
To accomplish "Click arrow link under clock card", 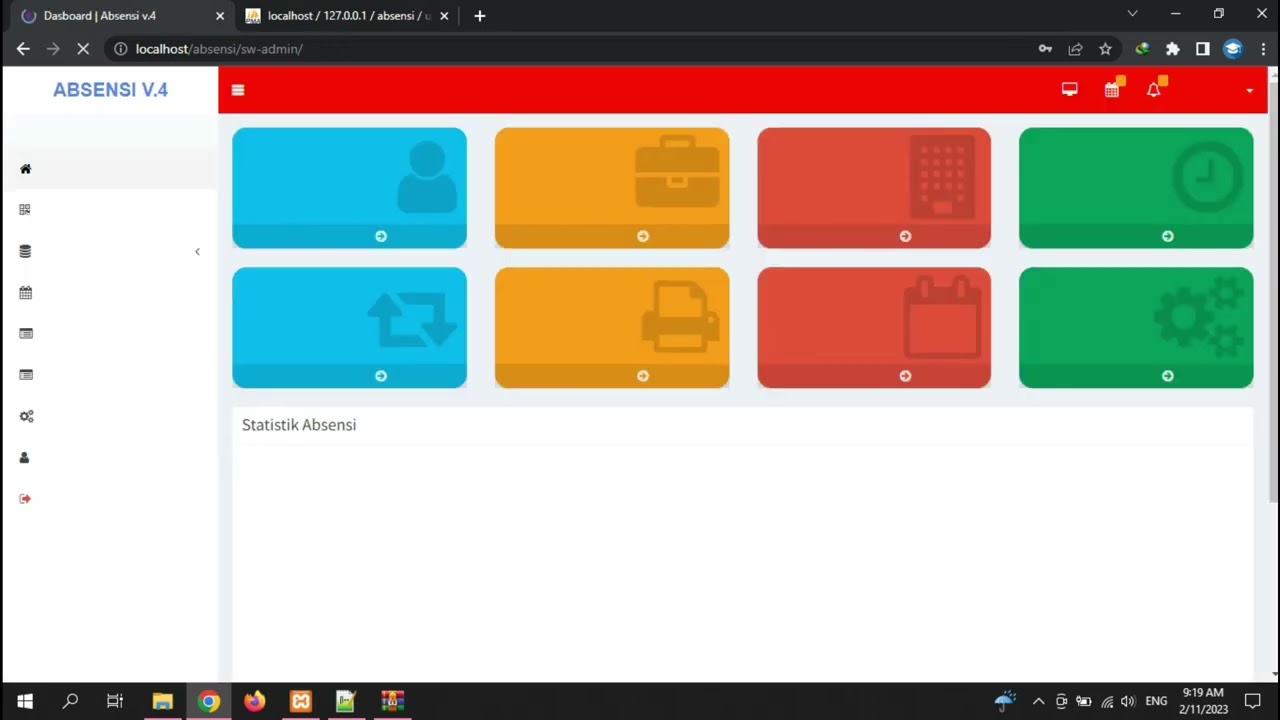I will [x=1168, y=236].
